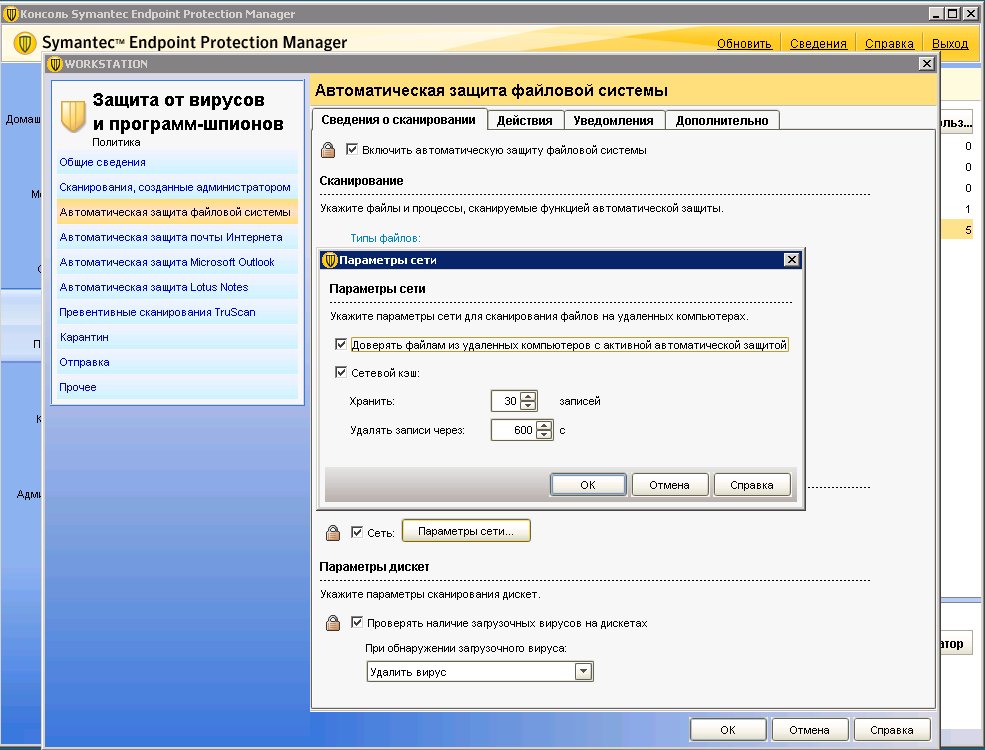985x750 pixels.
Task: Click the shield icon in the Параметры сети title bar
Action: [330, 260]
